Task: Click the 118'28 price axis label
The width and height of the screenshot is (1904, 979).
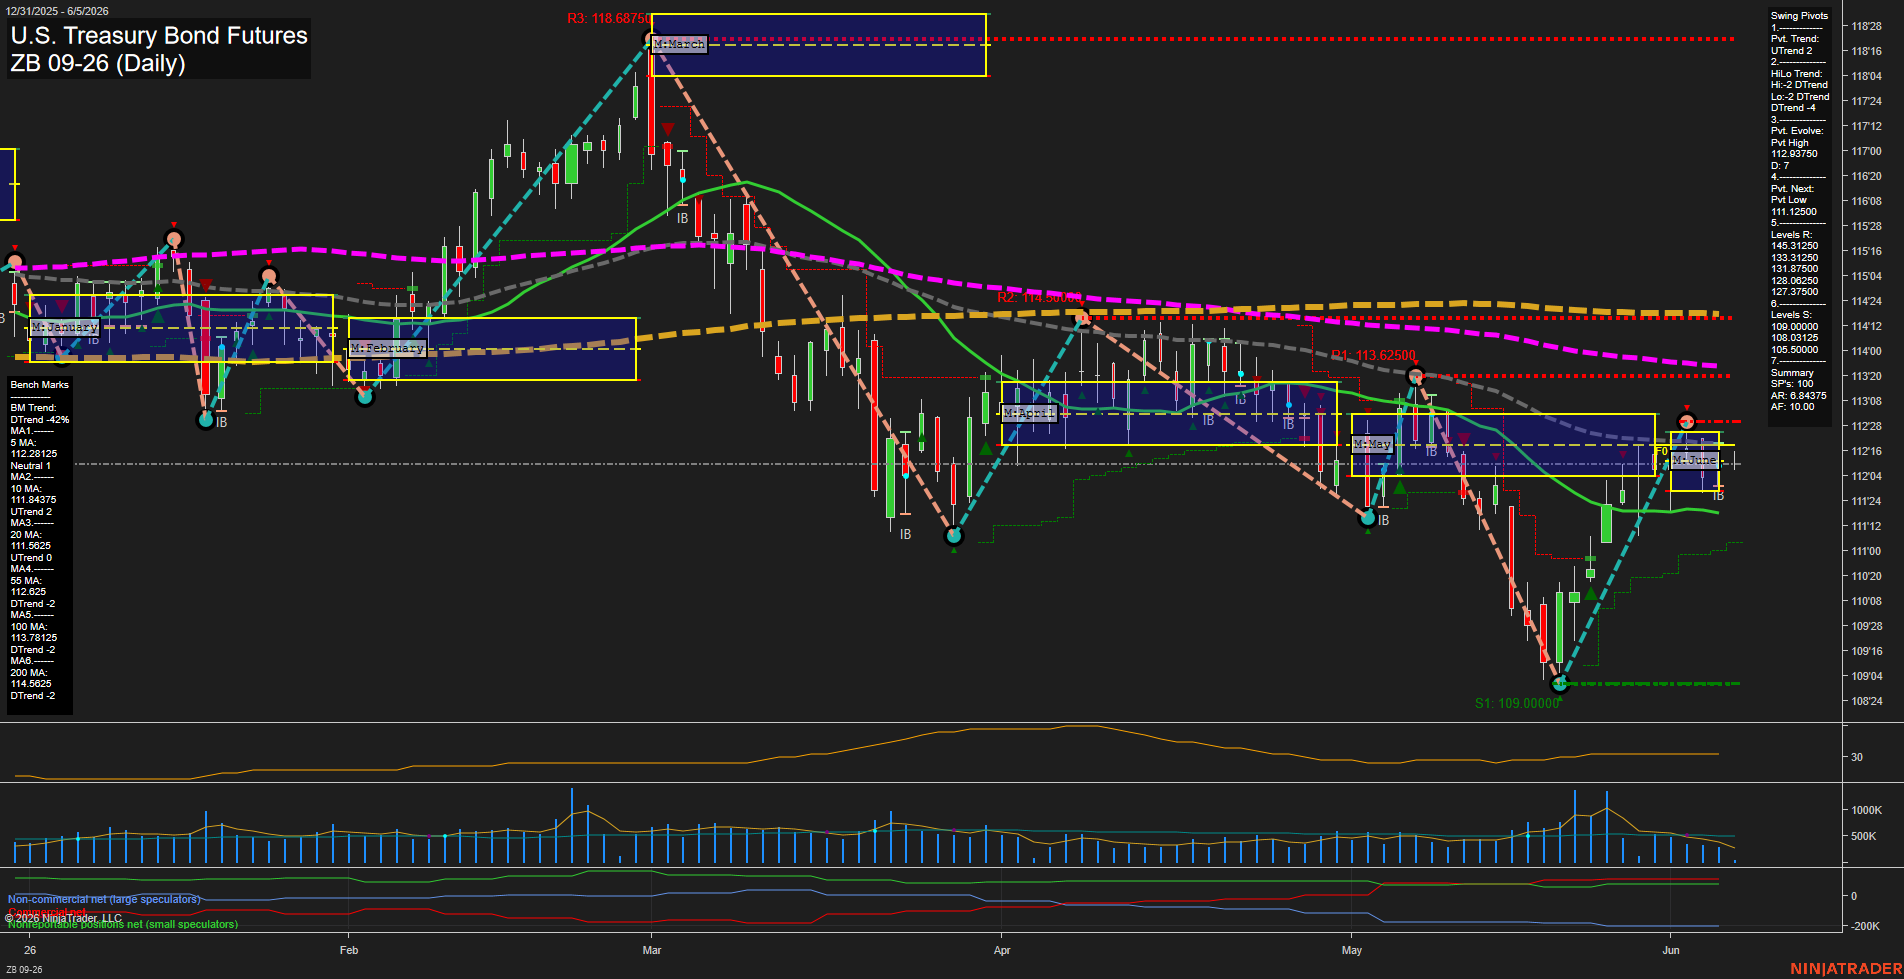Action: [x=1866, y=26]
